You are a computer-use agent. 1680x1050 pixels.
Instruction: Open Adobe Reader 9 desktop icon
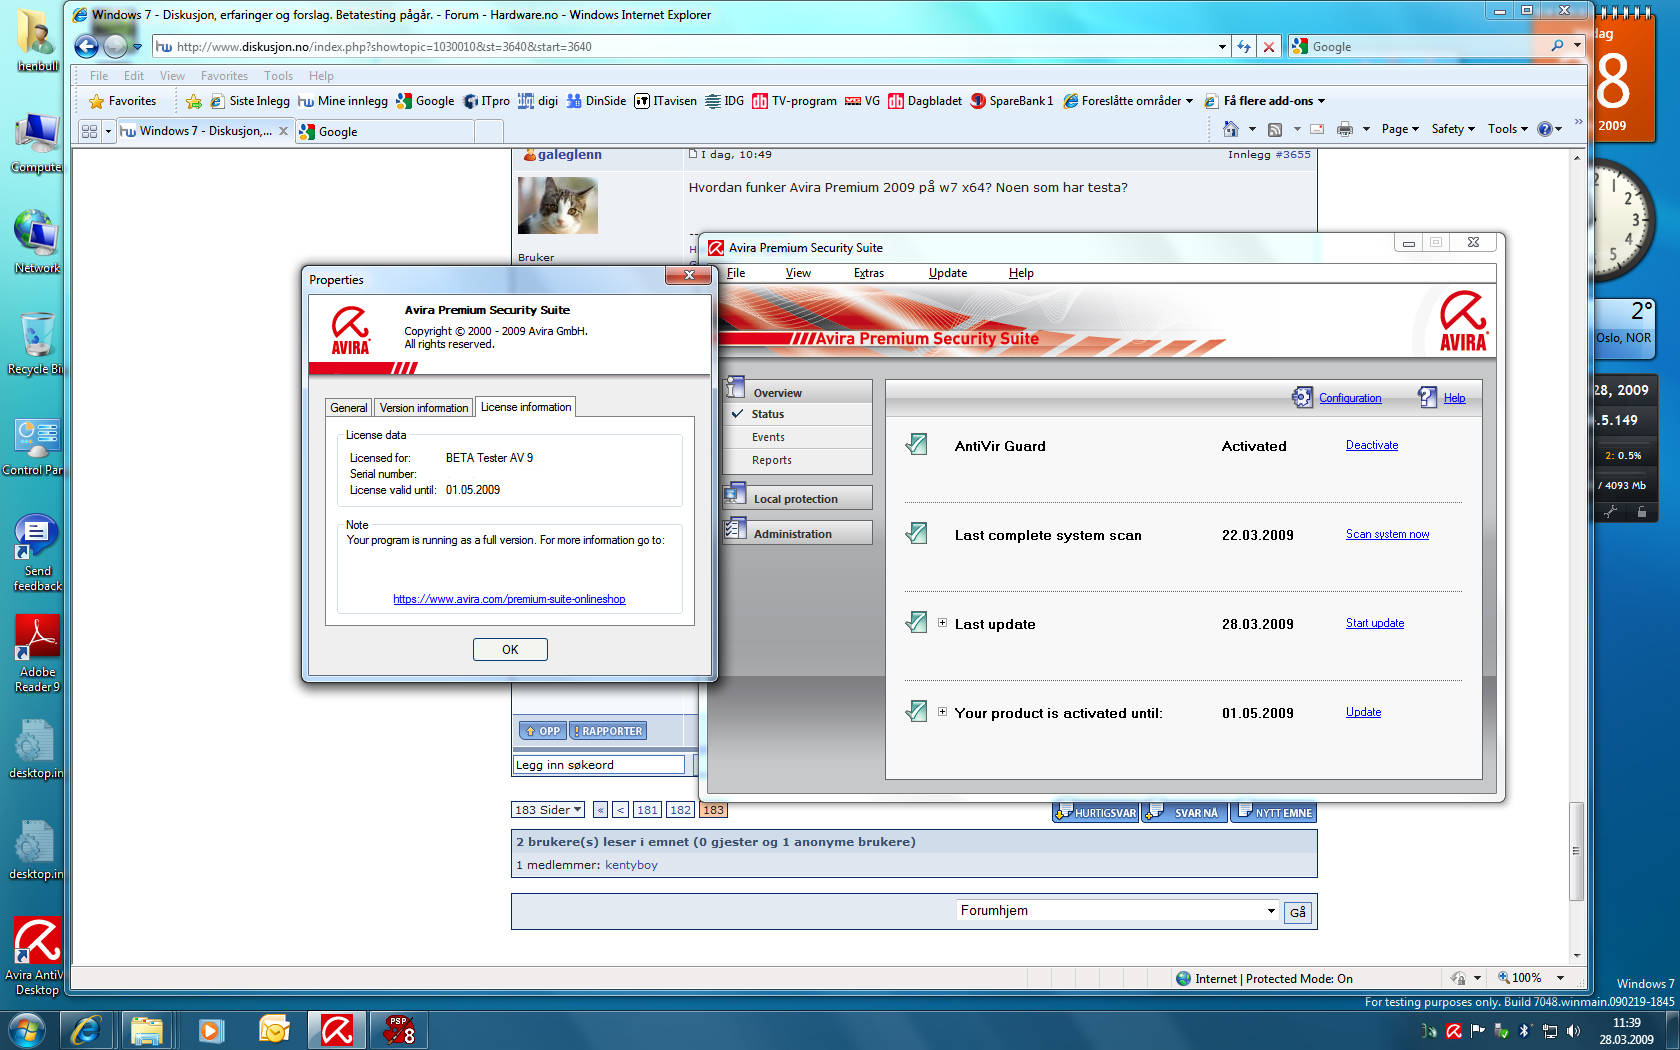pyautogui.click(x=37, y=653)
